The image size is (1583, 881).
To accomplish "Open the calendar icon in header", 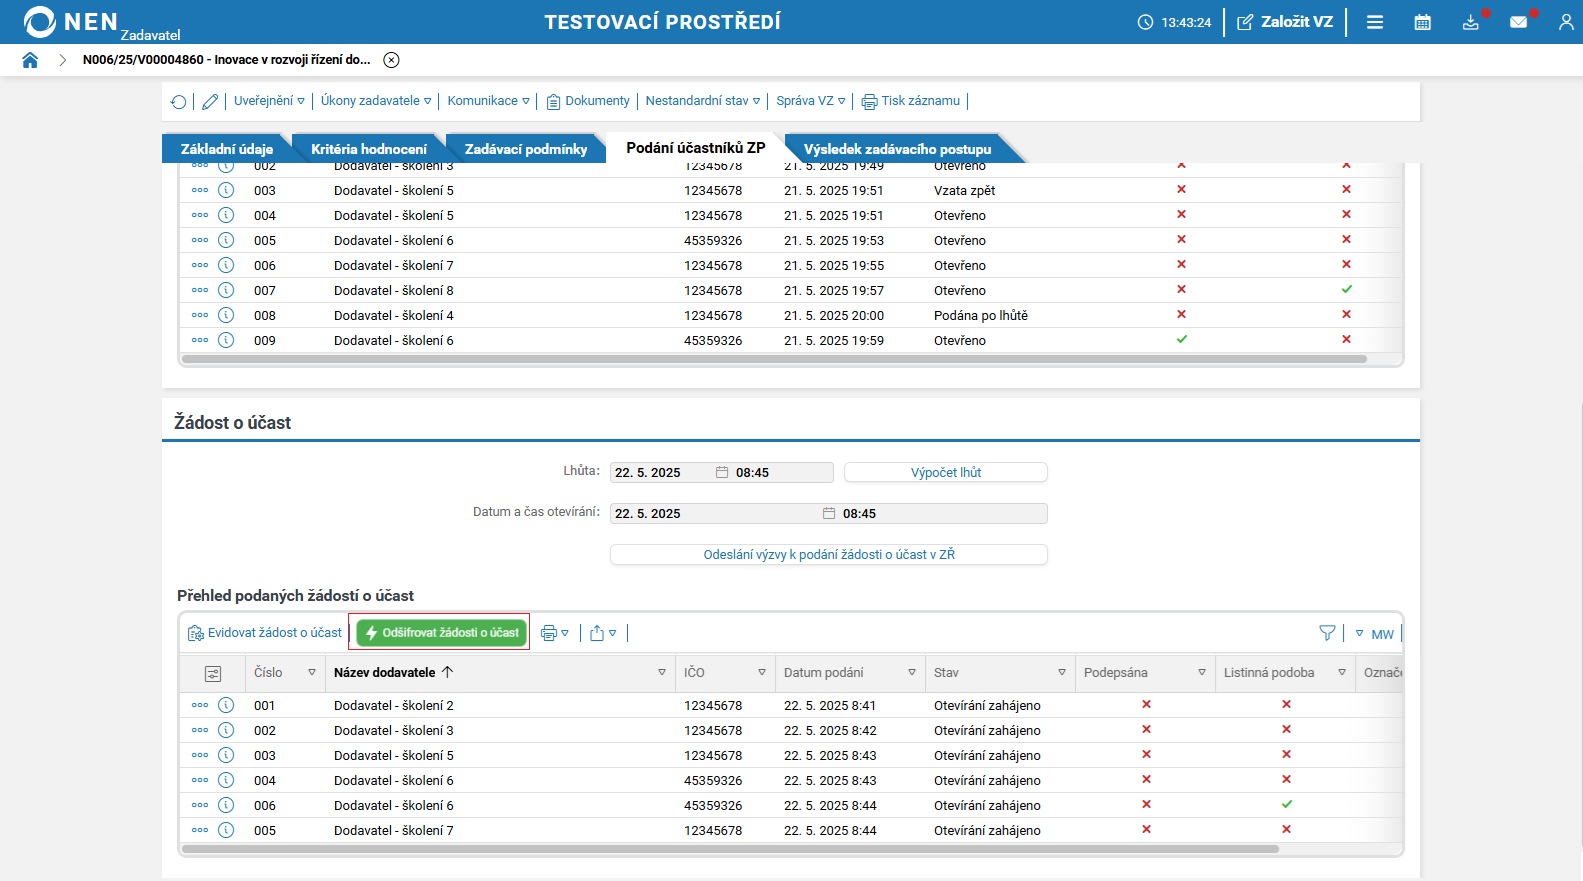I will click(1423, 22).
